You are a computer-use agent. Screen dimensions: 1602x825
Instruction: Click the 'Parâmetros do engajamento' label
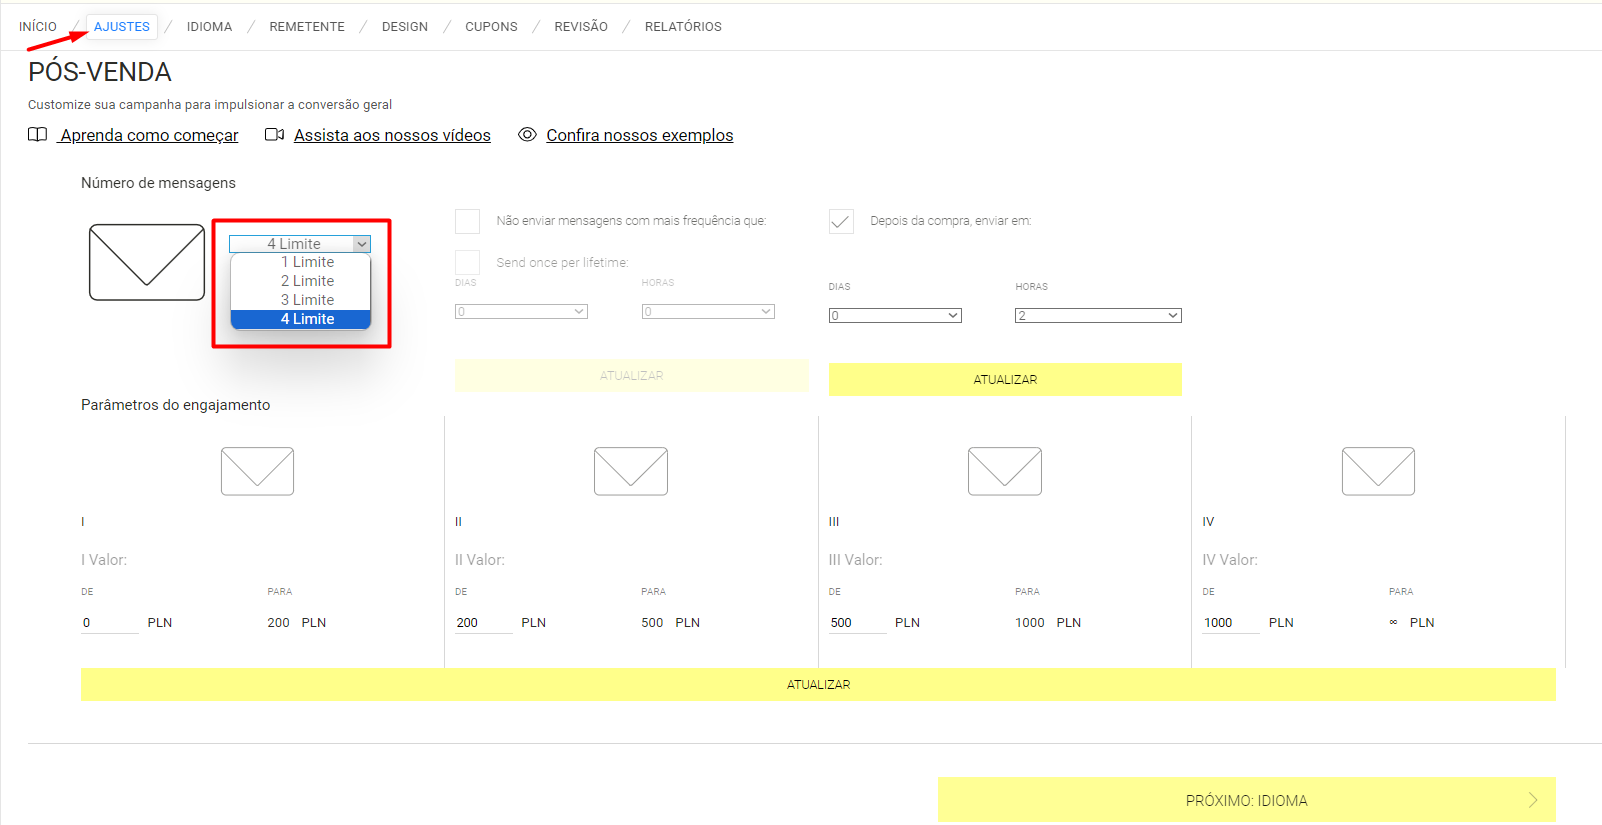click(x=175, y=405)
